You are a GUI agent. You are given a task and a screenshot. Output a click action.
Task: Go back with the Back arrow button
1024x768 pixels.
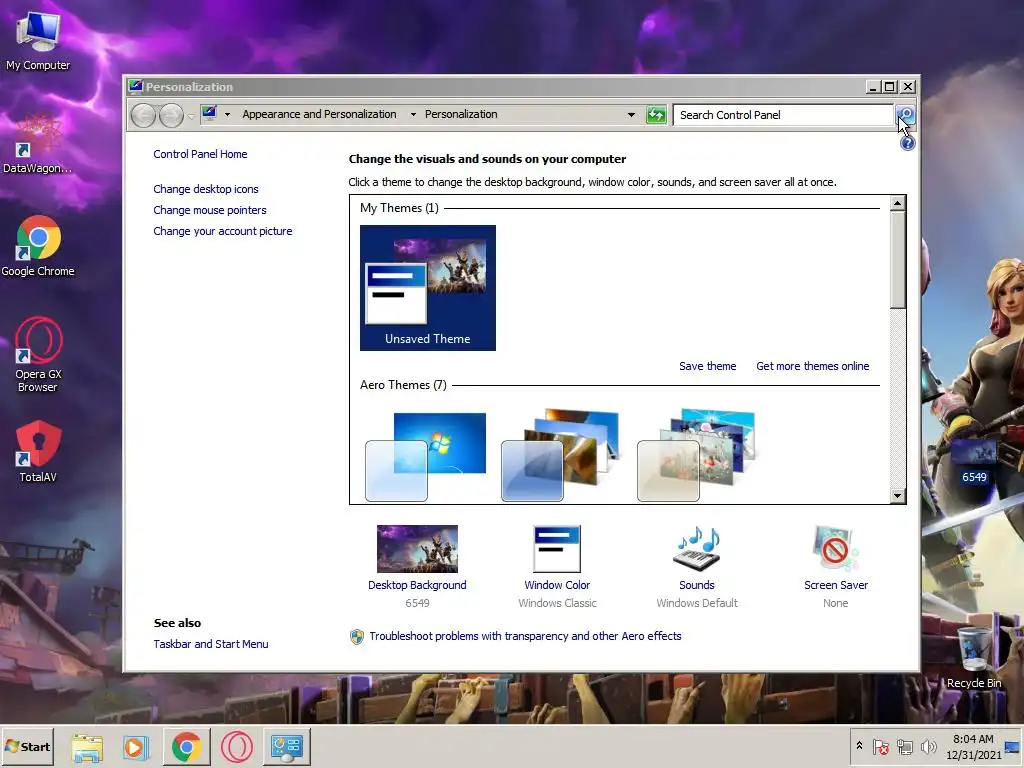143,116
